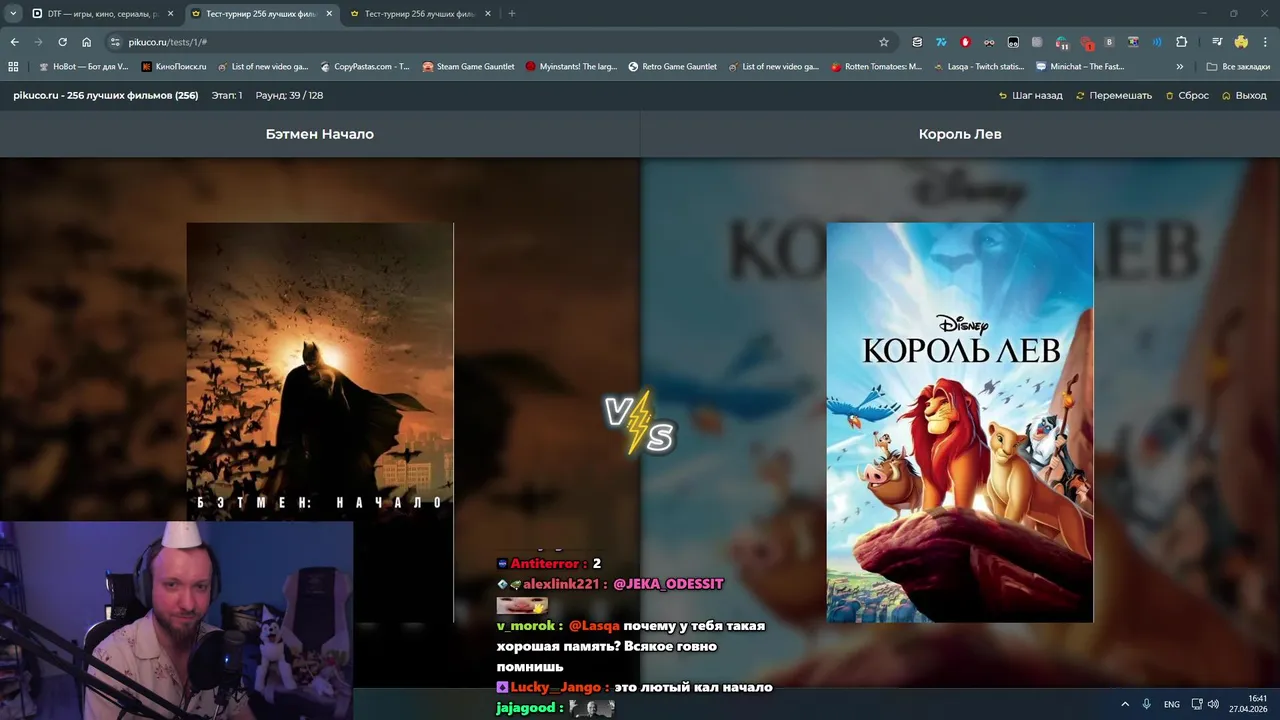
Task: Open the Minichat bookmark
Action: [x=1081, y=67]
